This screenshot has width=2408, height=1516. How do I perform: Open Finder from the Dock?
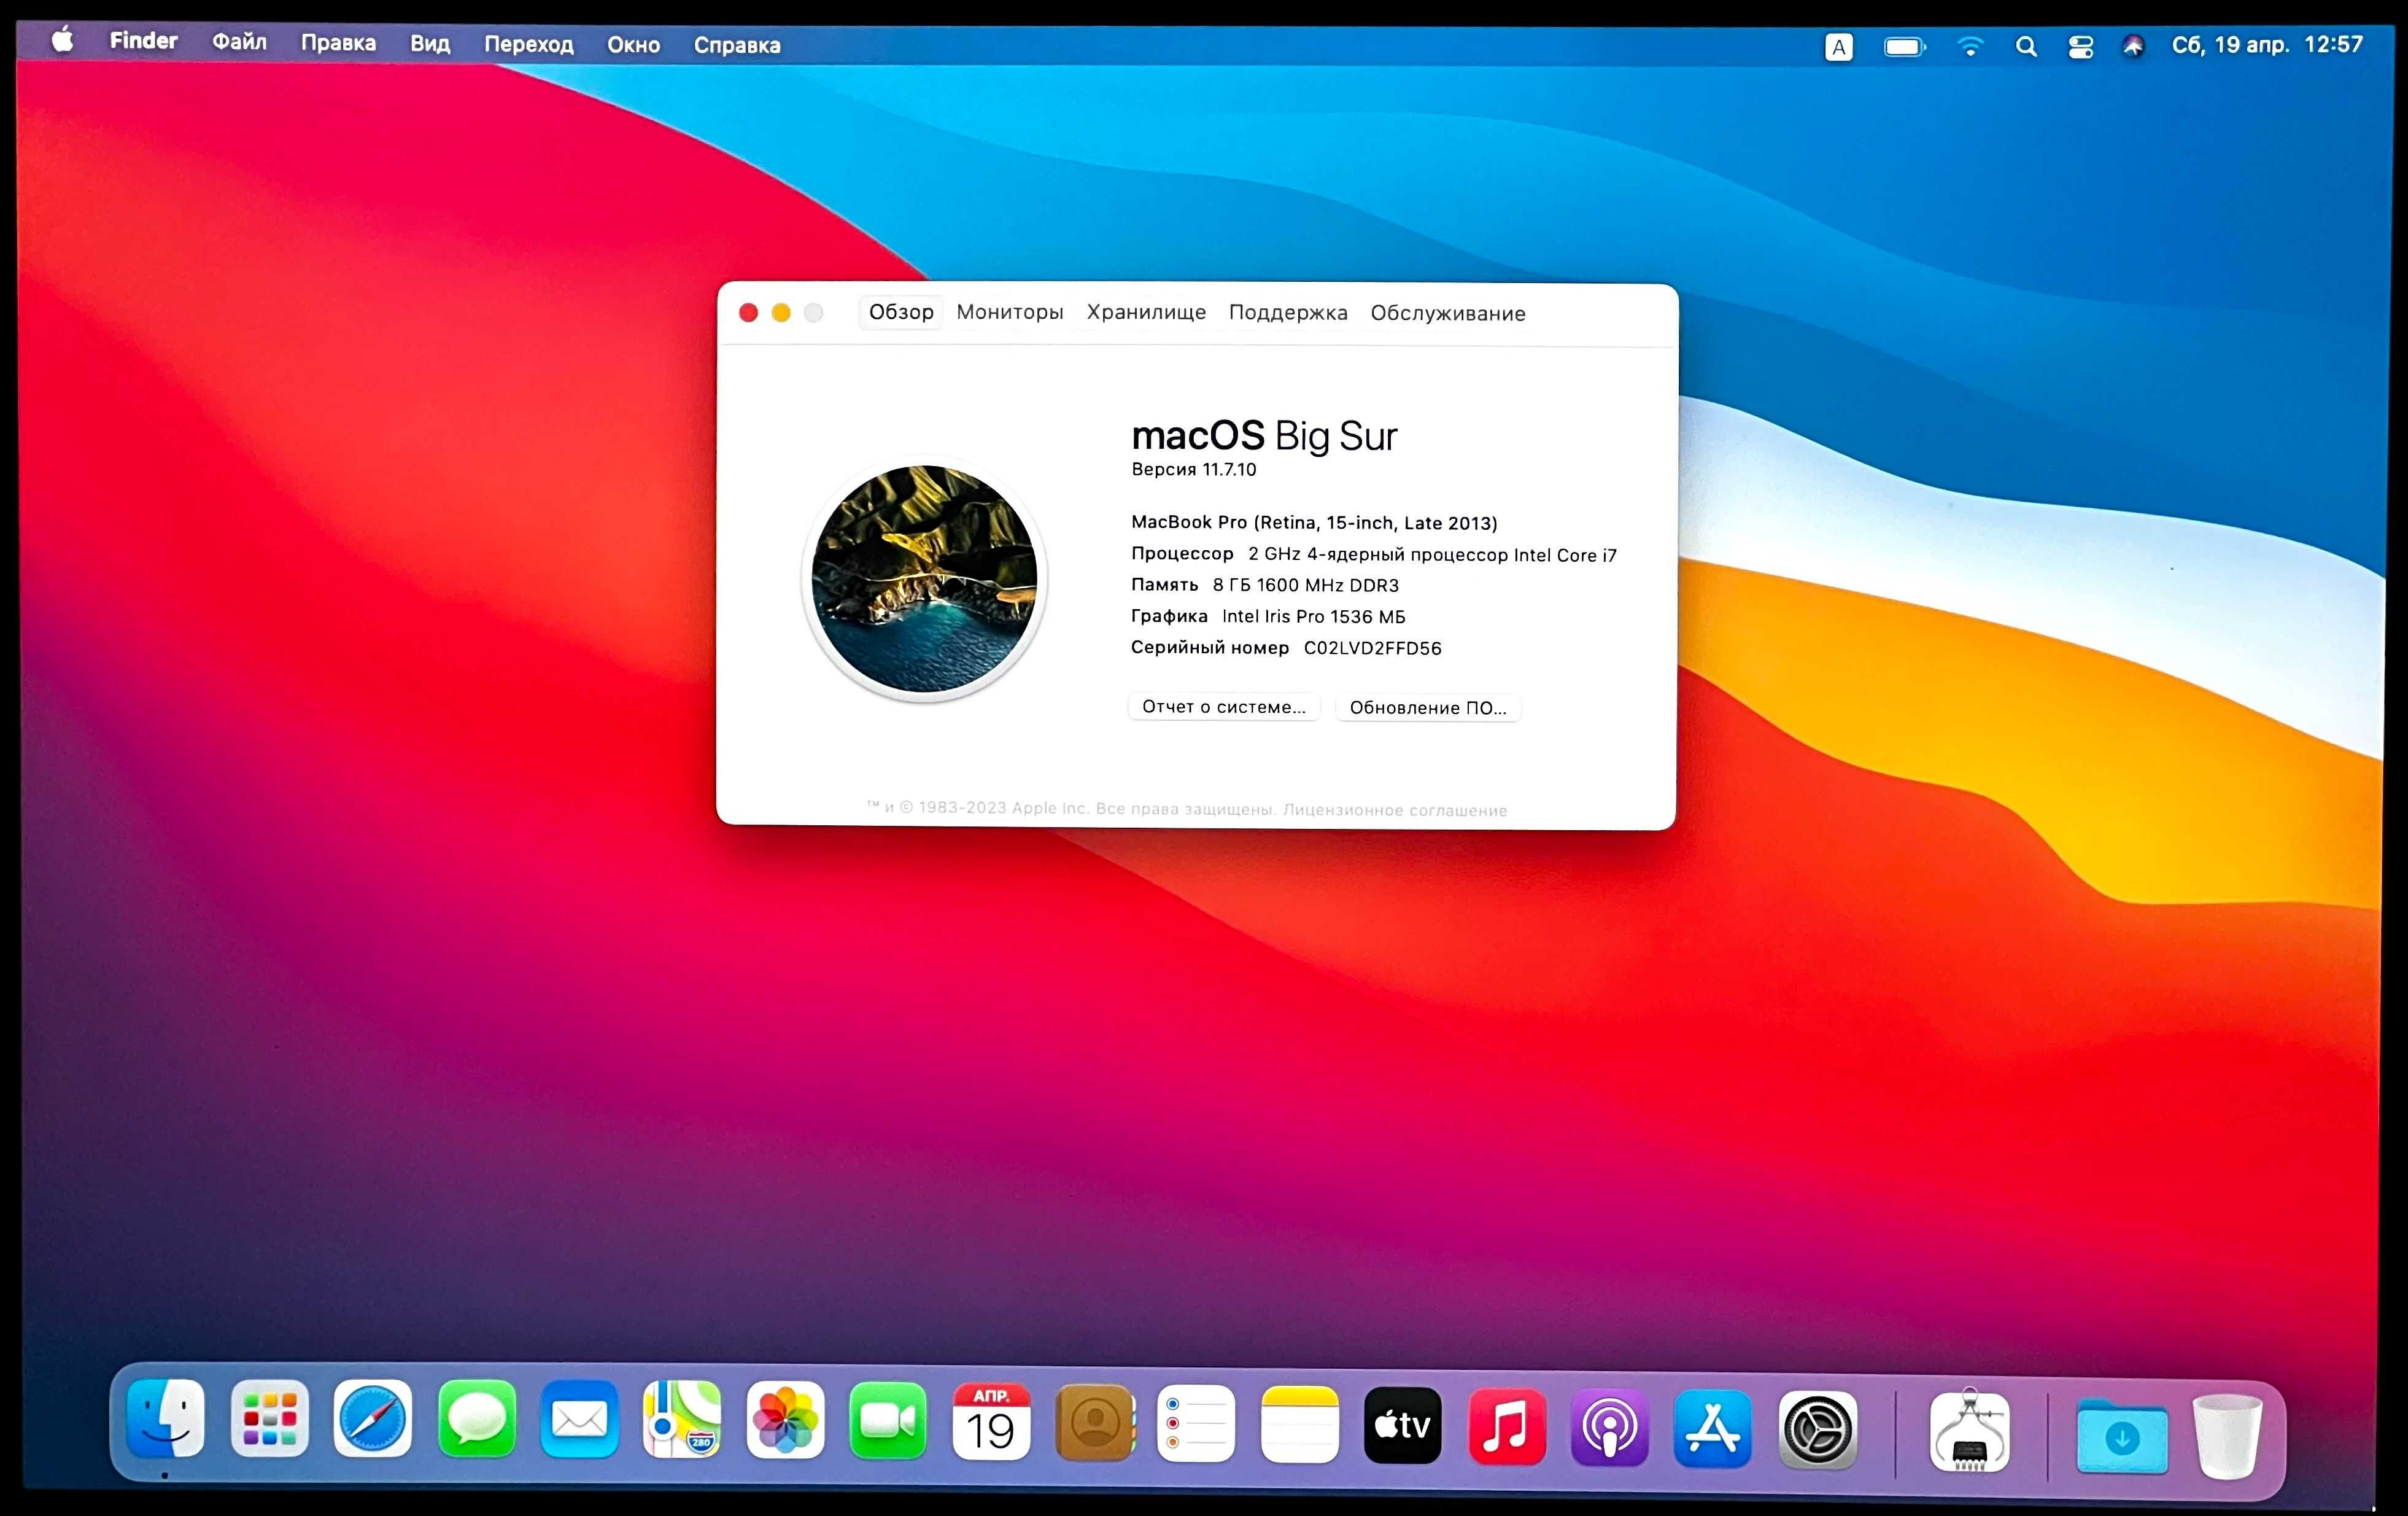coord(166,1418)
